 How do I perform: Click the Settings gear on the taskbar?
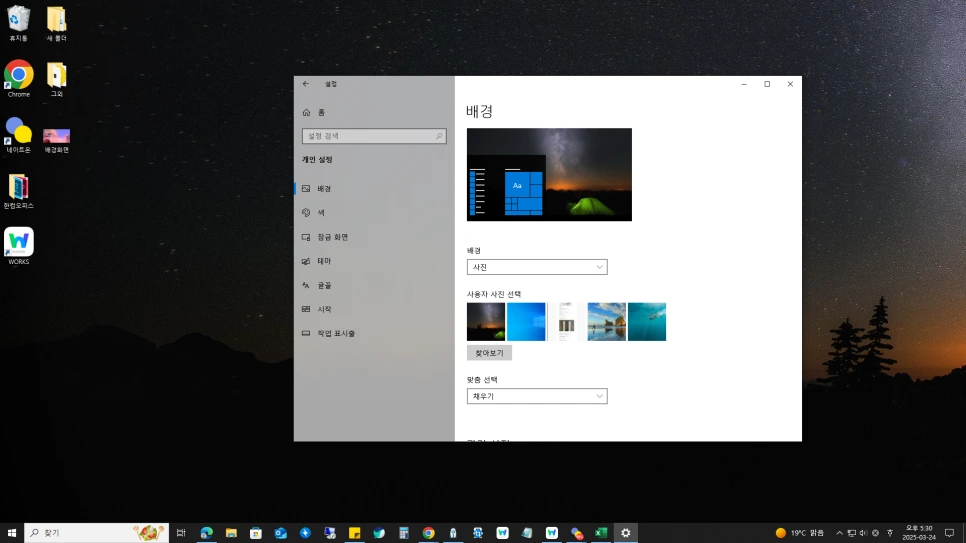coord(625,533)
